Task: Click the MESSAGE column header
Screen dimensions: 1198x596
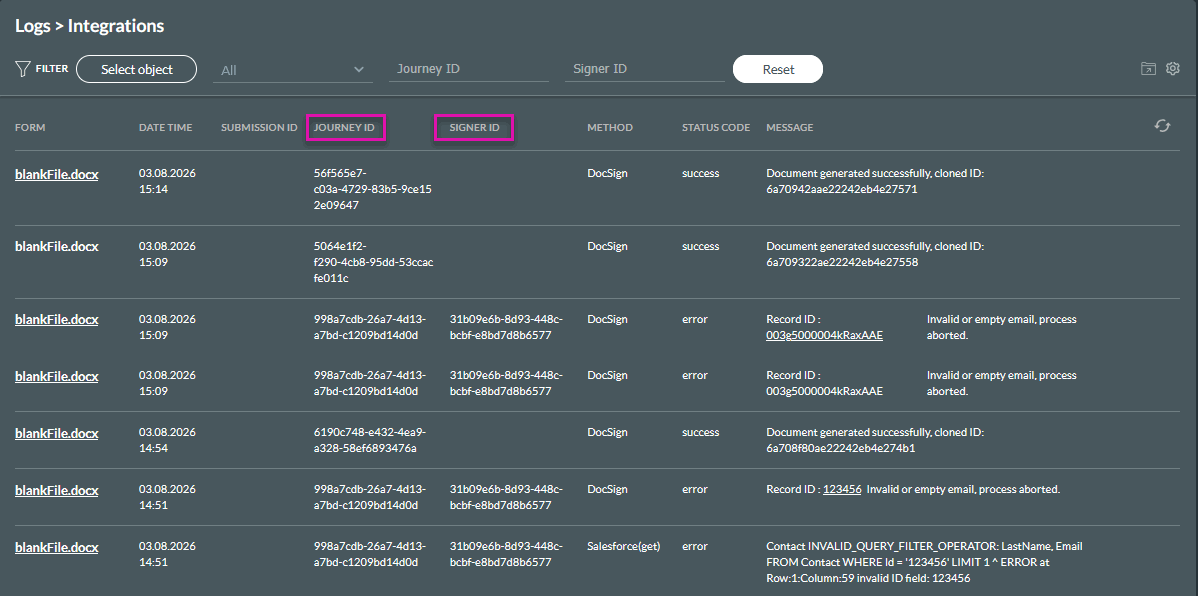Action: (789, 128)
